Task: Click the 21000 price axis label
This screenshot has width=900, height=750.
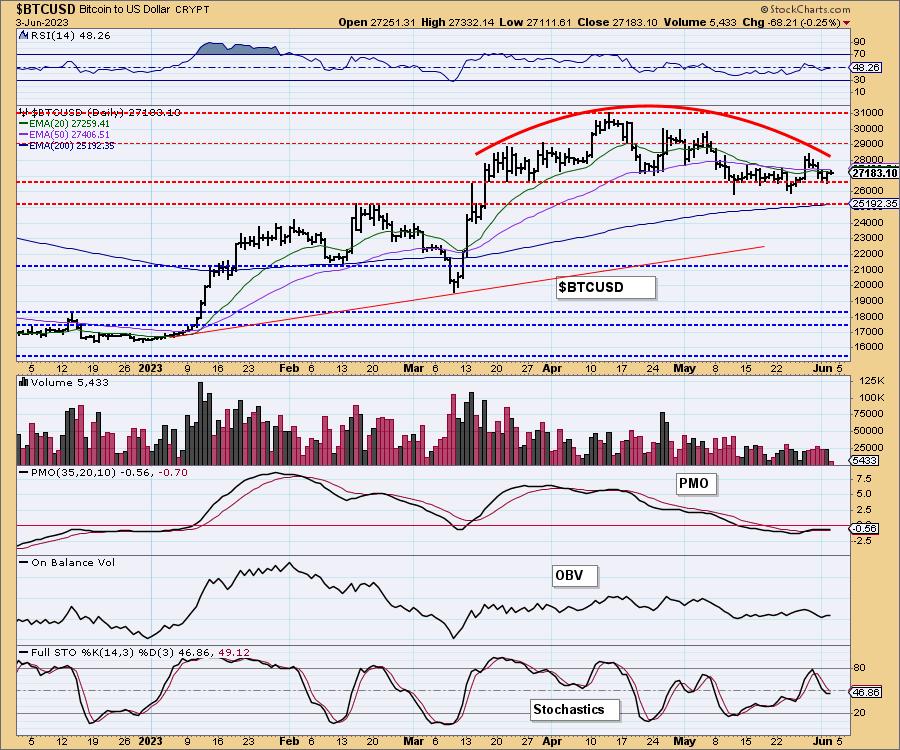Action: (867, 269)
